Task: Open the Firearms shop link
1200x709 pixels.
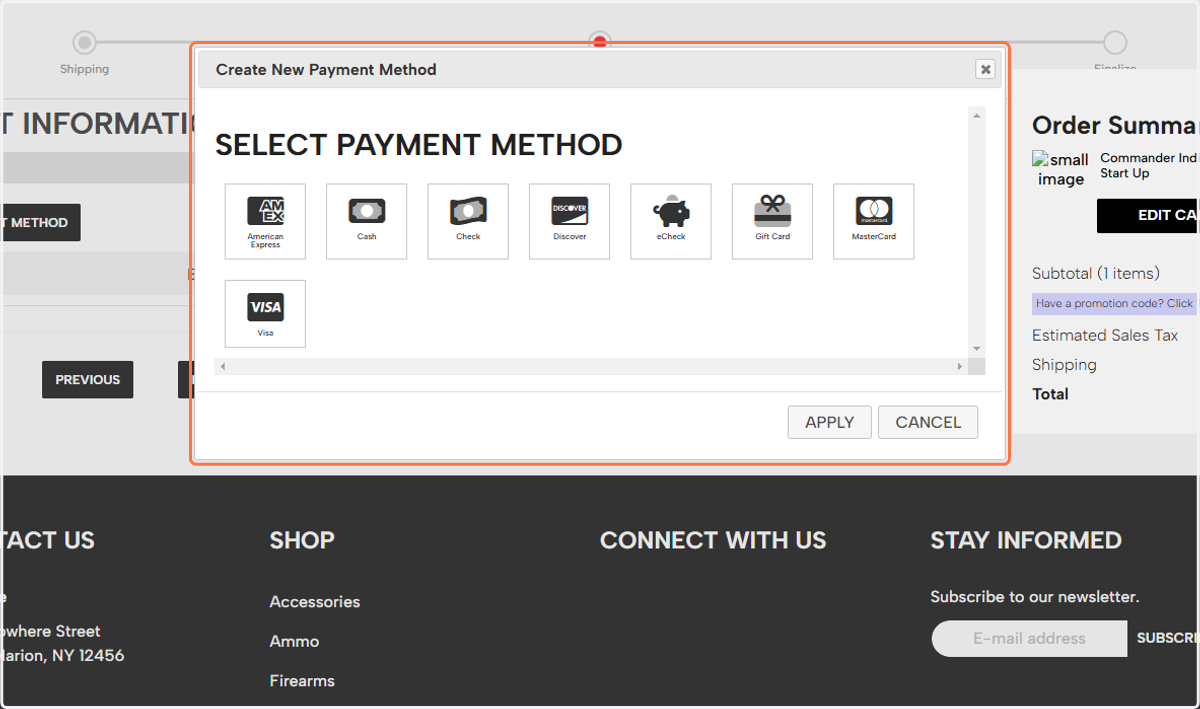Action: (x=302, y=681)
